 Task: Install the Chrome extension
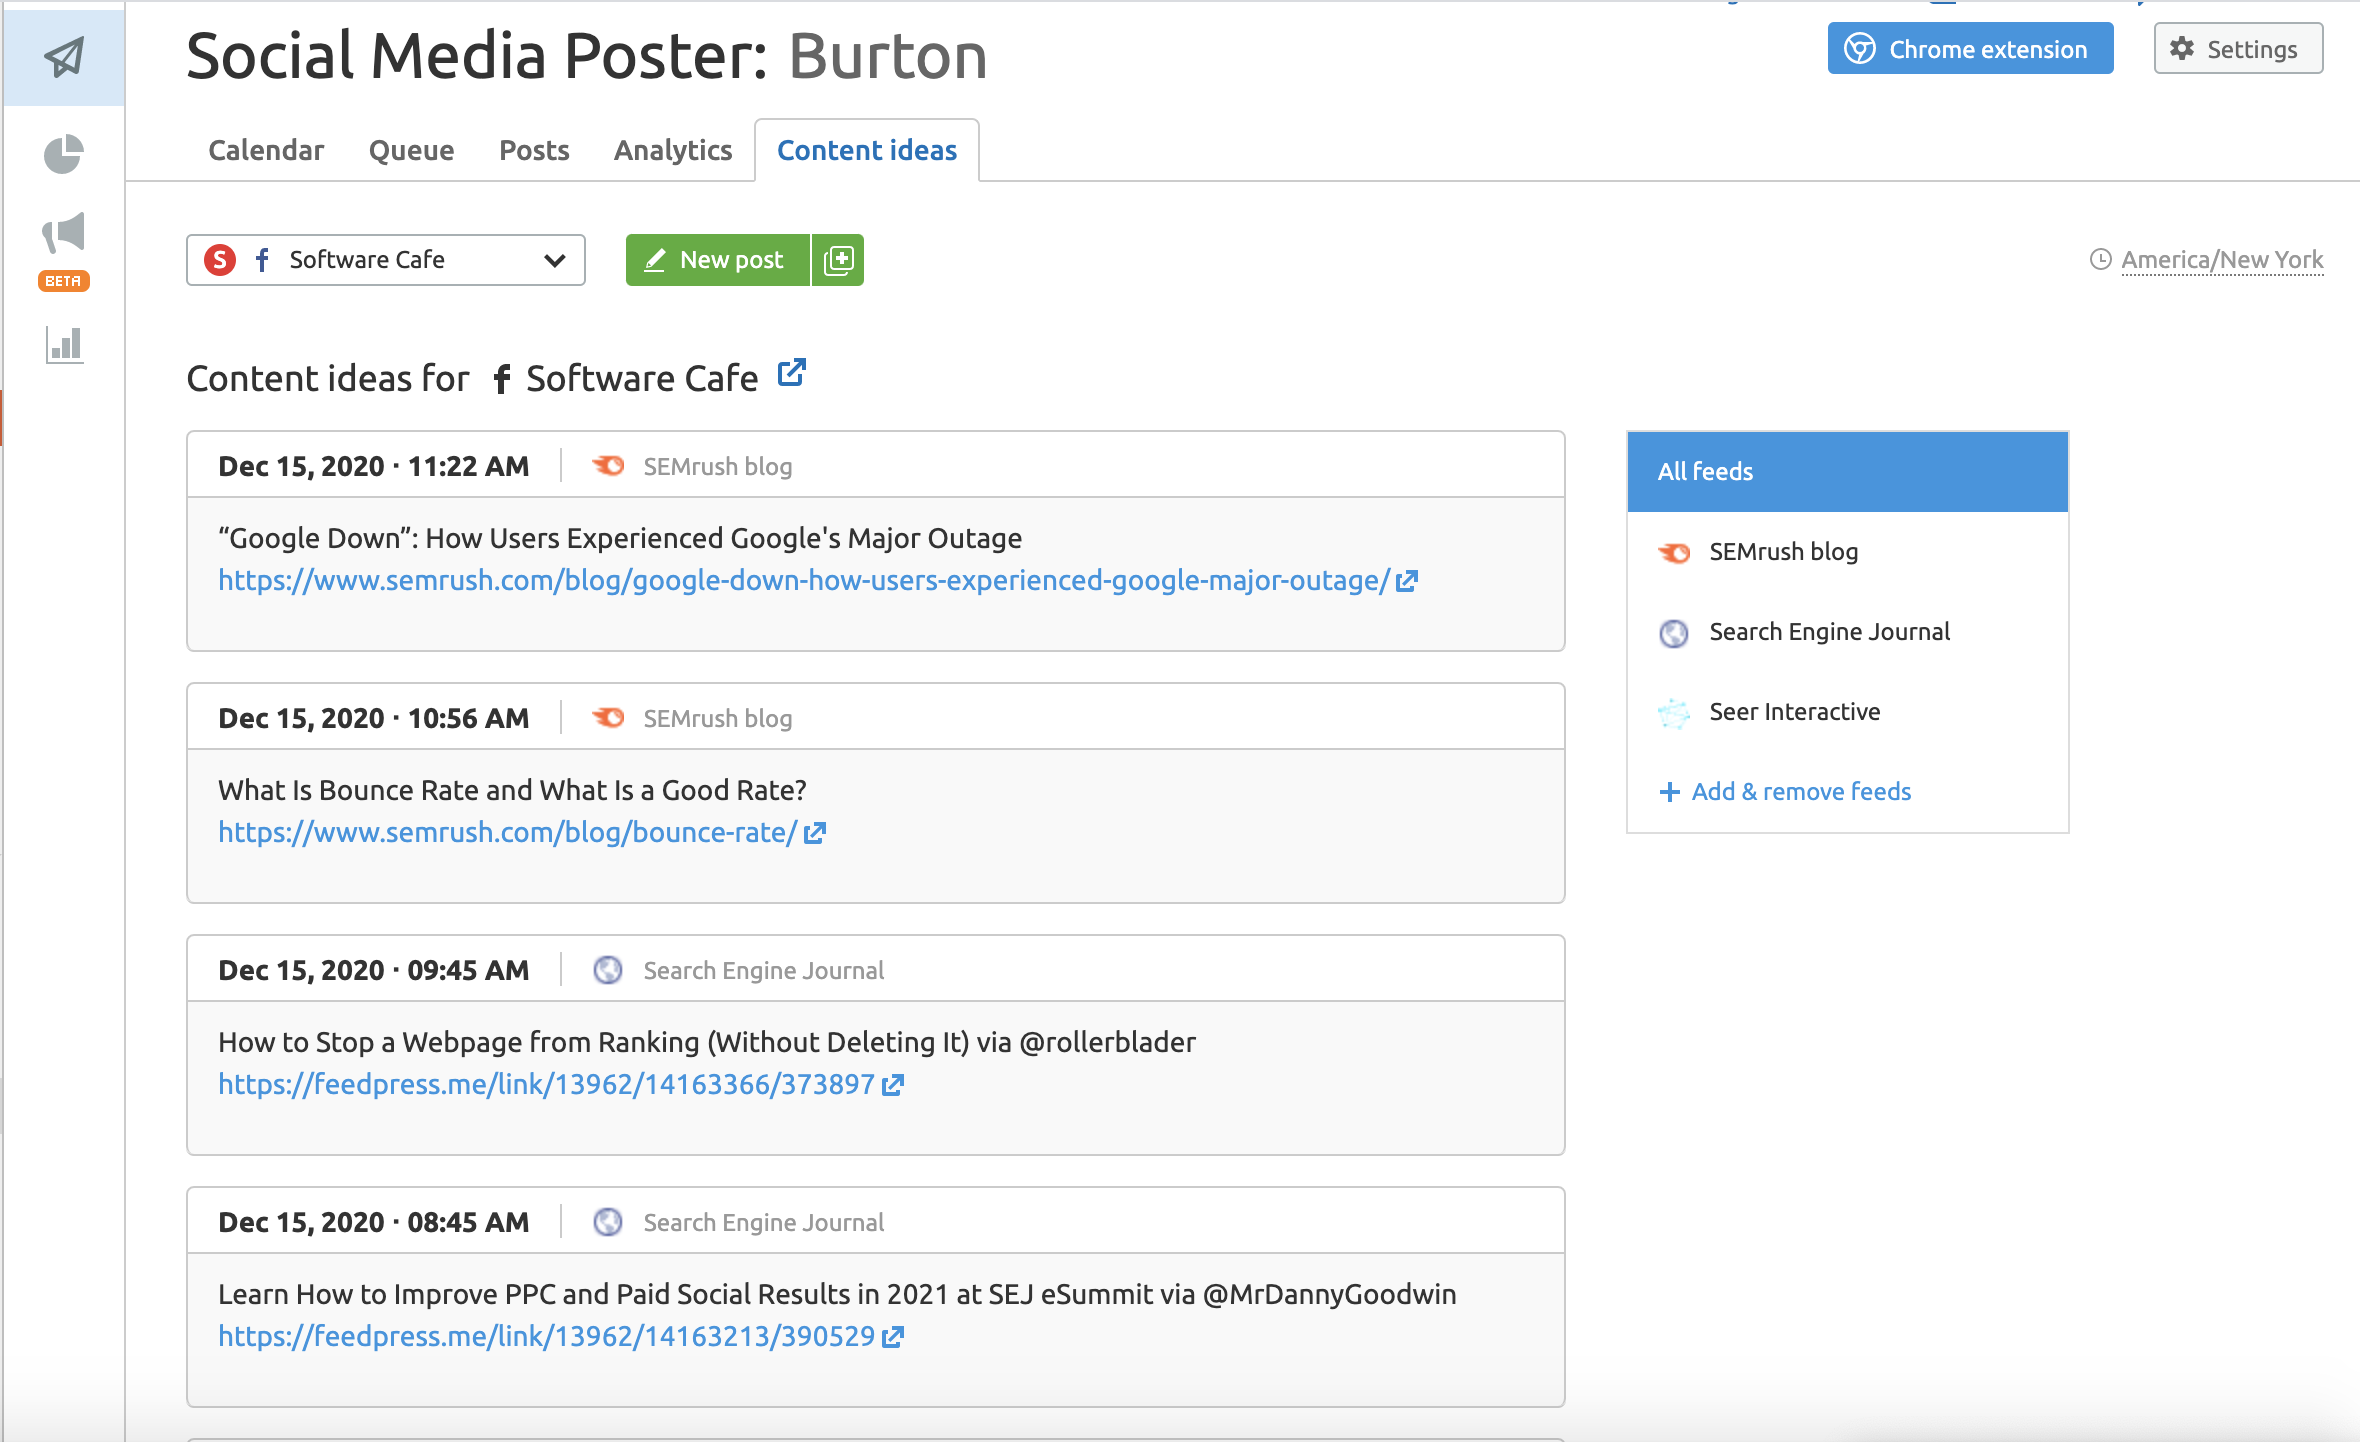(x=1970, y=49)
